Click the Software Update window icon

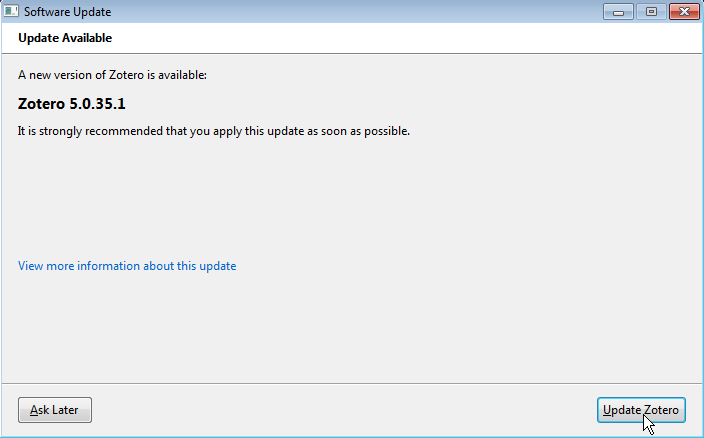11,11
